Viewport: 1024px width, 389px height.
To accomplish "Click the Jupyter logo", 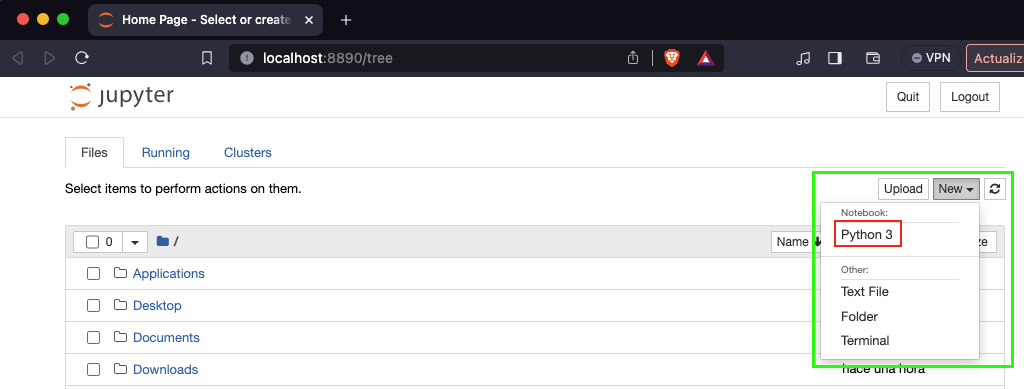I will coord(121,97).
